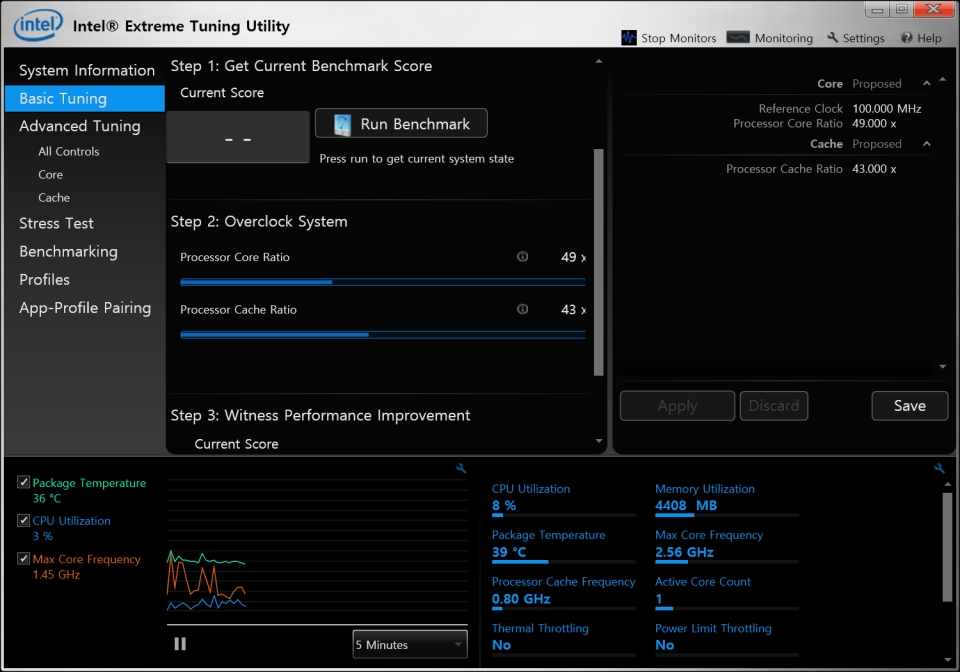The width and height of the screenshot is (960, 672).
Task: Open Settings wrench icon in top bar
Action: [x=833, y=38]
